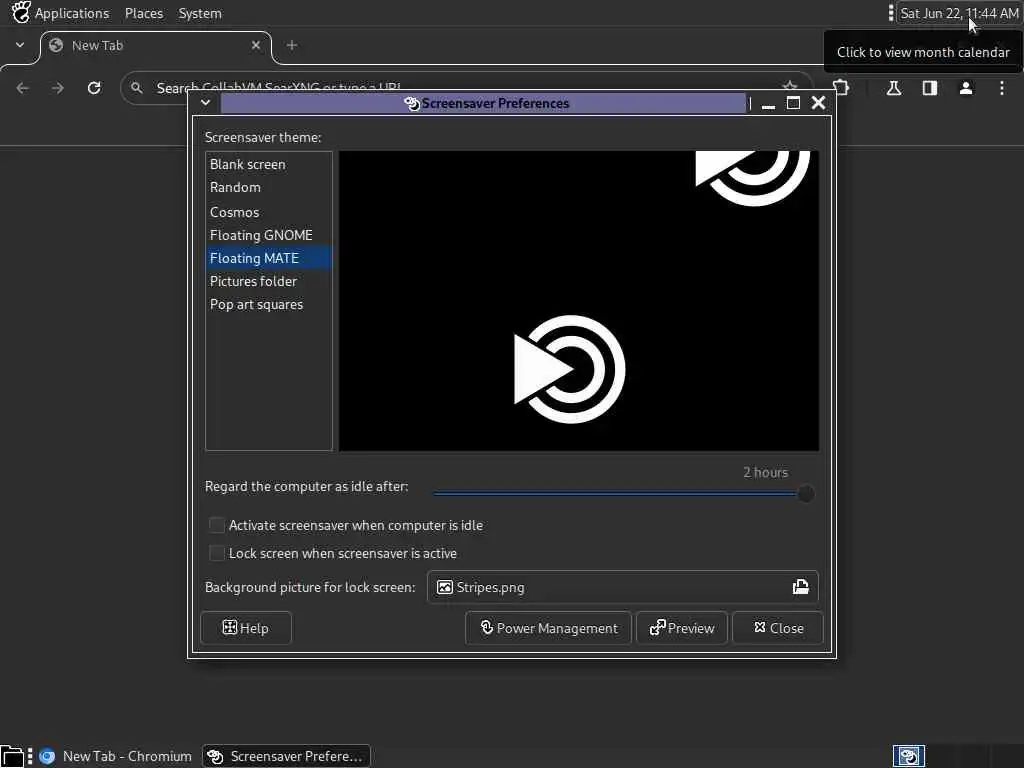
Task: Preview the selected screensaver
Action: (682, 628)
